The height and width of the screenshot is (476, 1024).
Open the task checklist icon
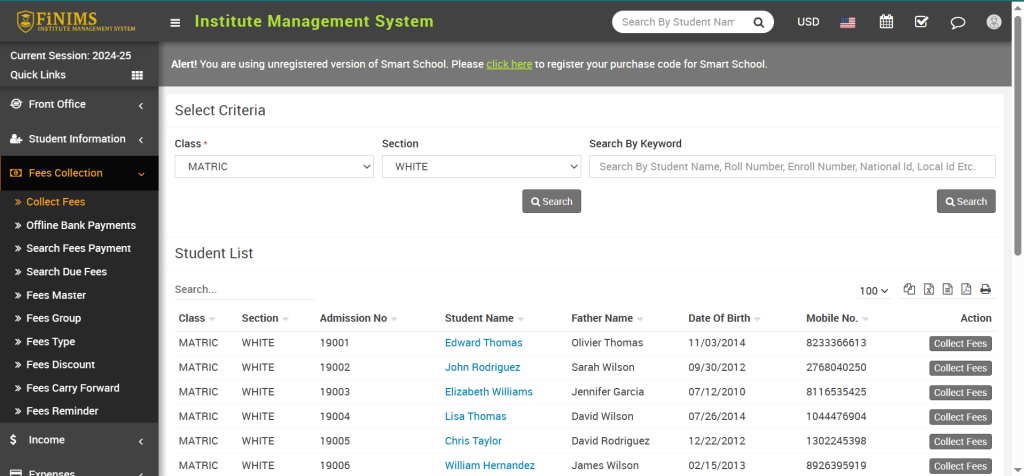[921, 22]
